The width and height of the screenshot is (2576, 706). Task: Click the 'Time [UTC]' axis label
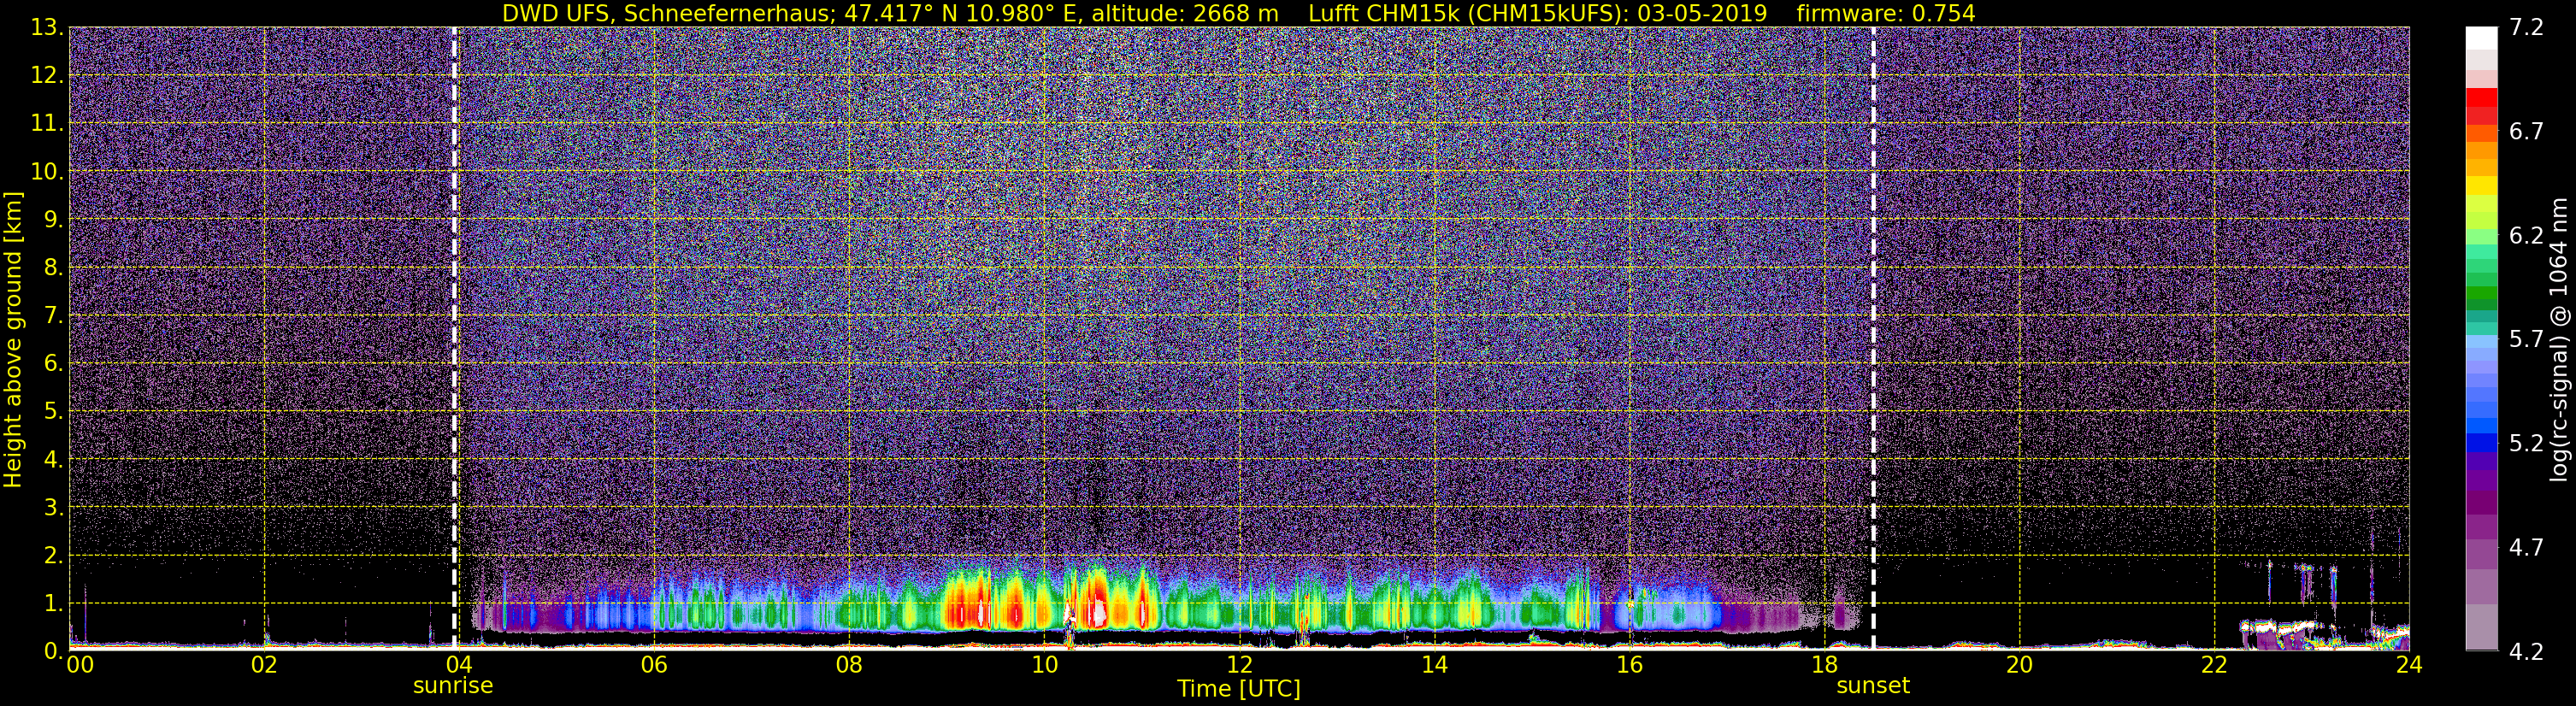(x=1239, y=689)
